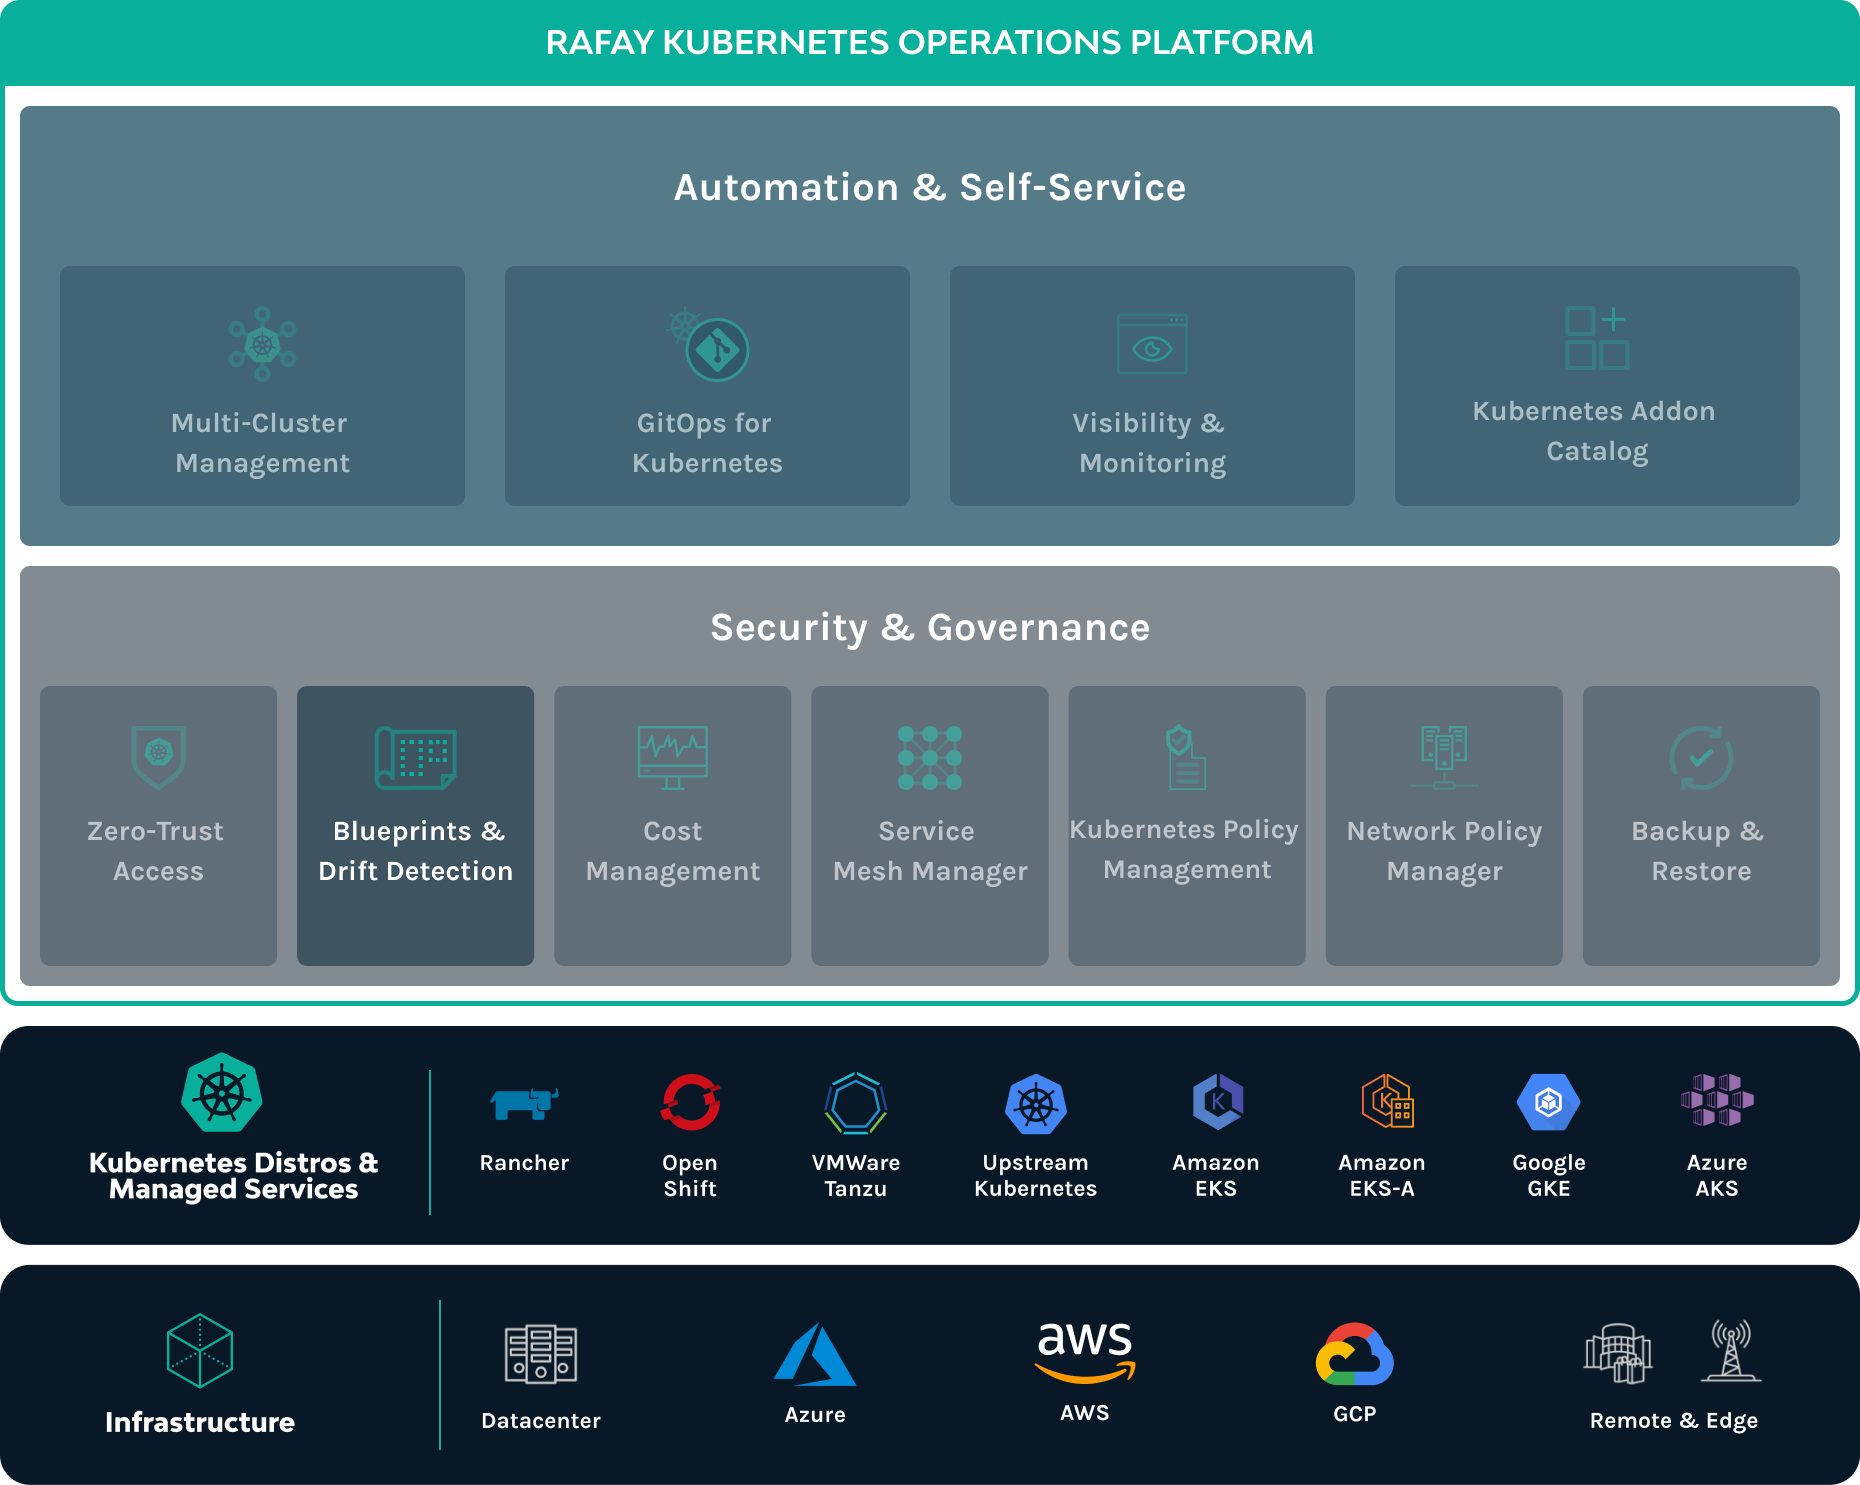Click the Cost Management monitor icon
1860x1485 pixels.
point(673,757)
